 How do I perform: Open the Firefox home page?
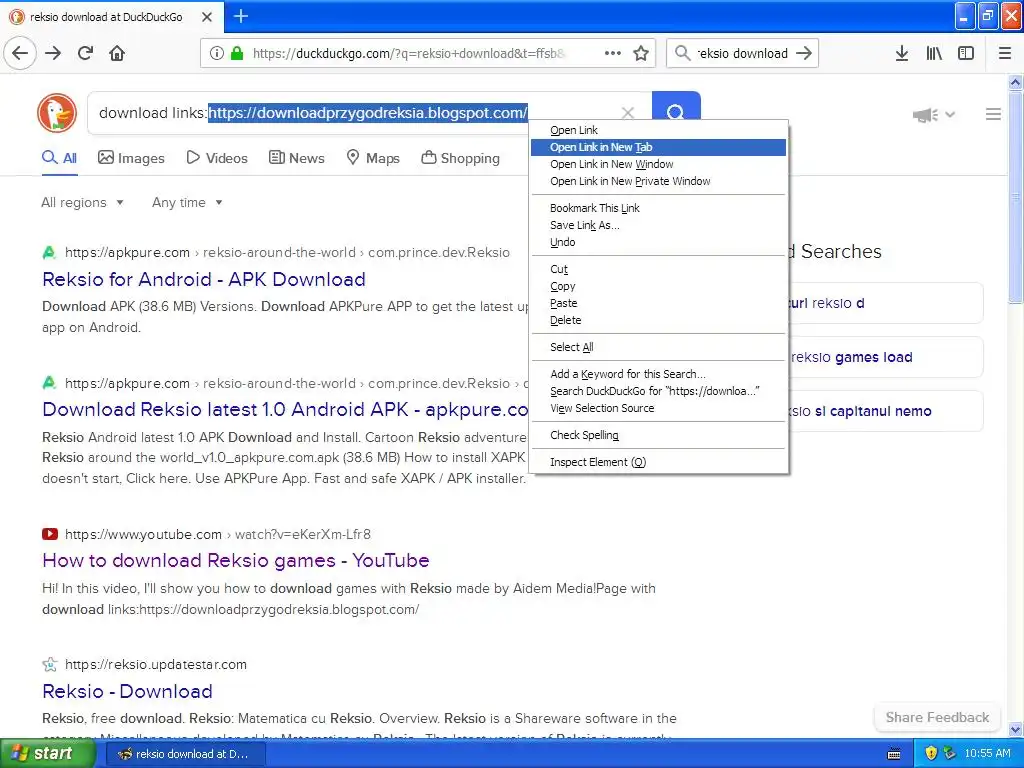click(117, 53)
